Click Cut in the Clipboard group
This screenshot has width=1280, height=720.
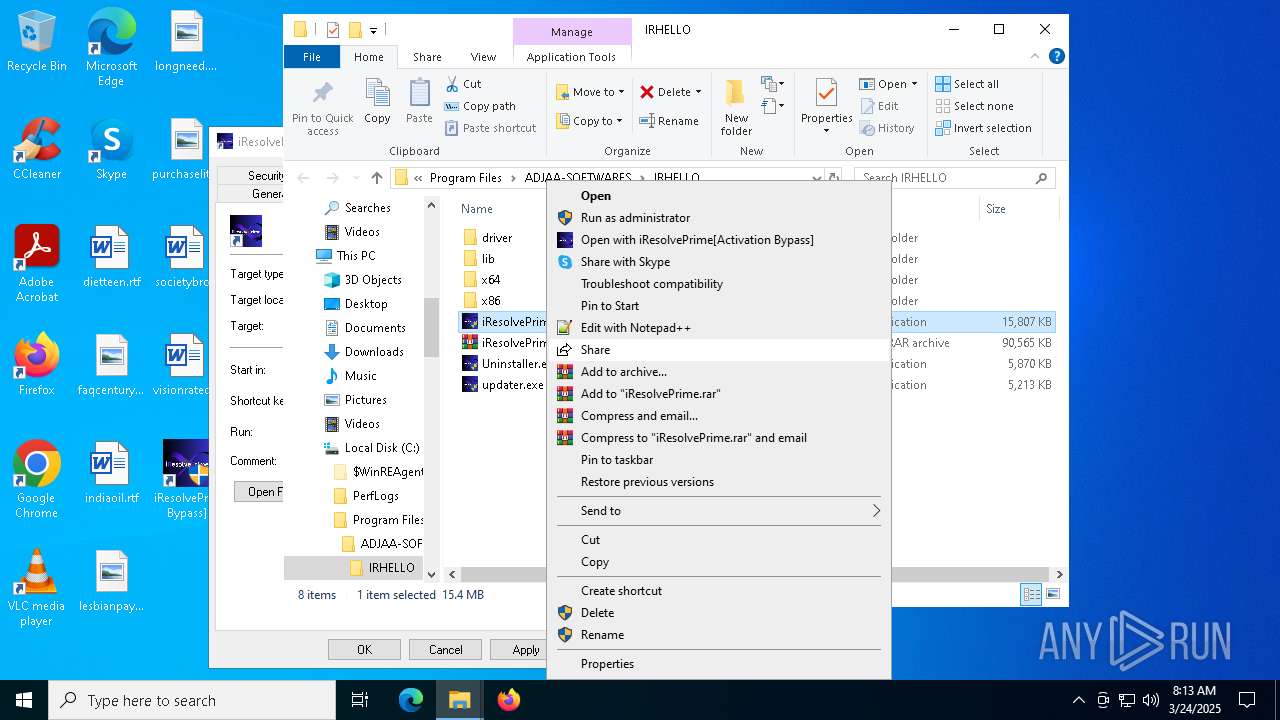pyautogui.click(x=463, y=84)
